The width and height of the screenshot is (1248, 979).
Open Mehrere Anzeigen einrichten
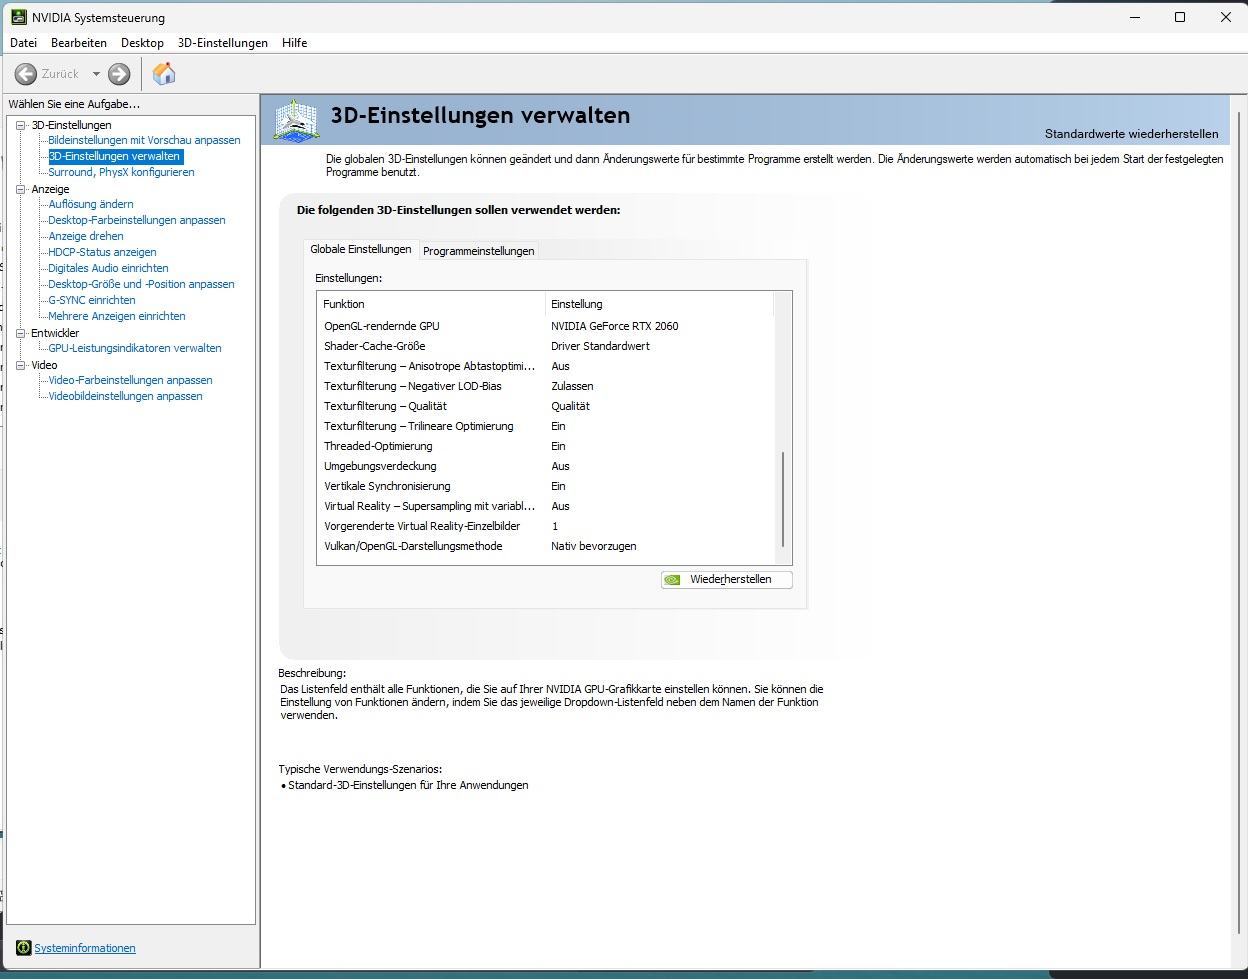[117, 316]
